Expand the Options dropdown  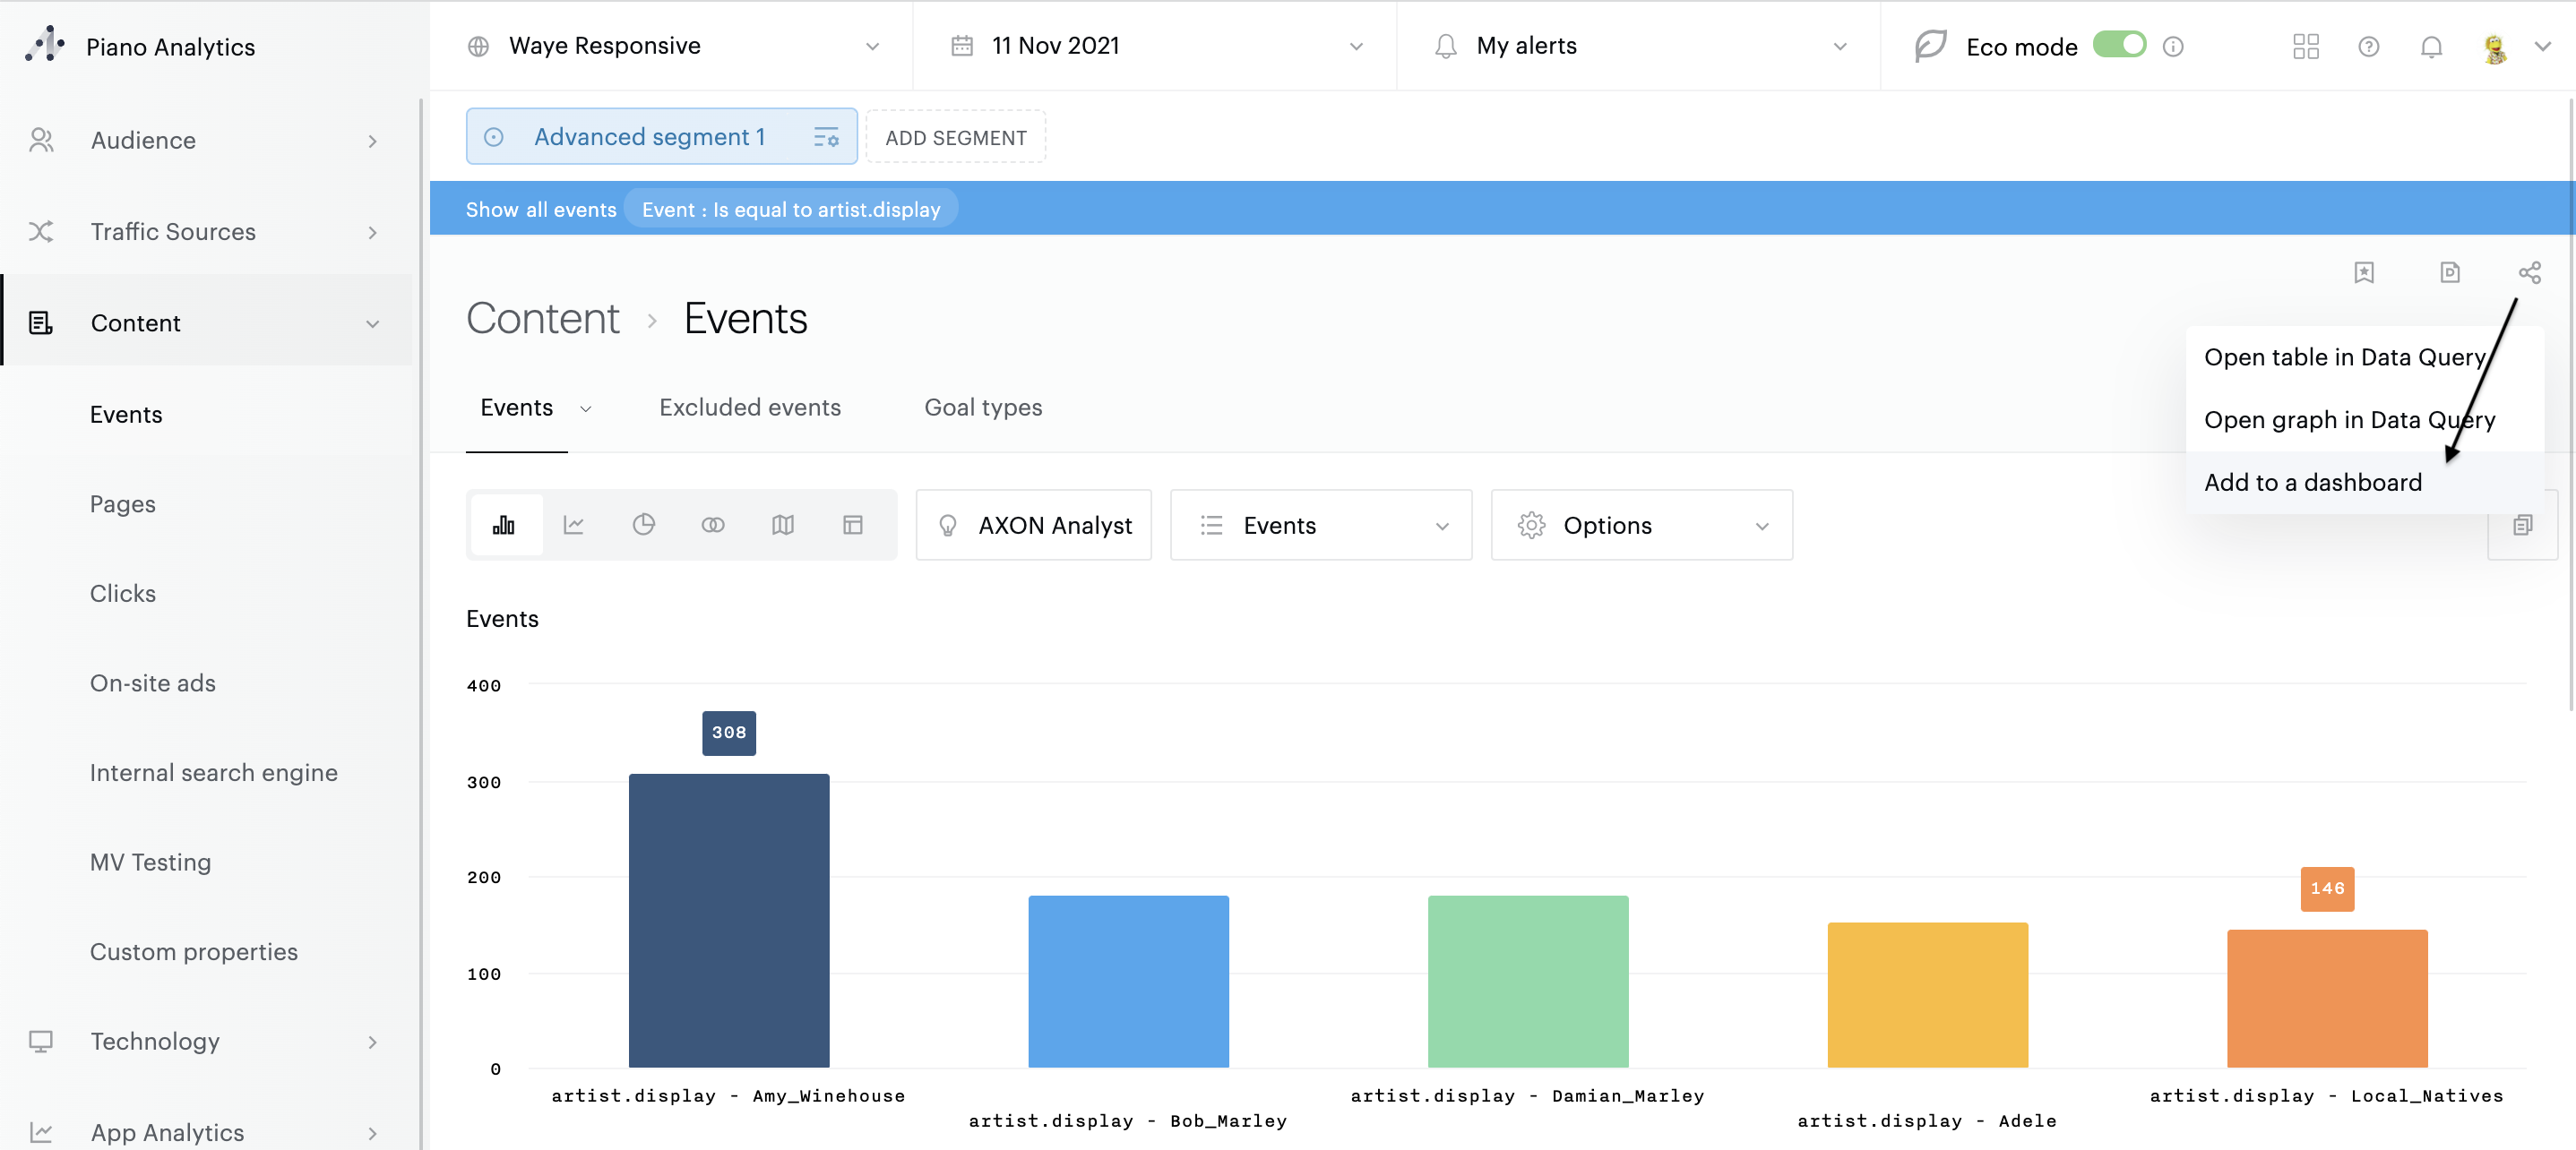coord(1641,526)
